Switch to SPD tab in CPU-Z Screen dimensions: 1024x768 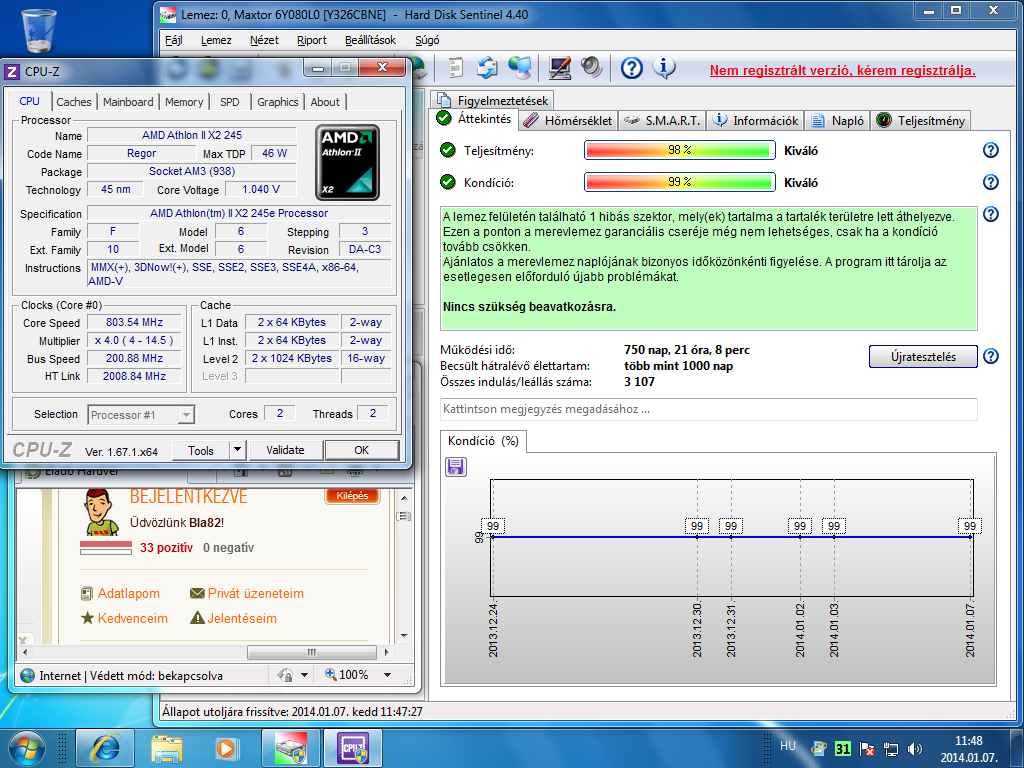click(230, 102)
